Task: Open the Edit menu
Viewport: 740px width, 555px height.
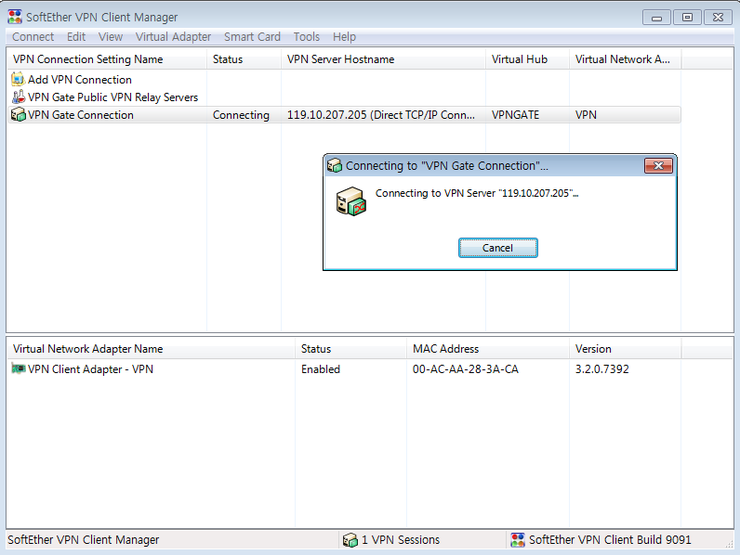Action: (x=76, y=37)
